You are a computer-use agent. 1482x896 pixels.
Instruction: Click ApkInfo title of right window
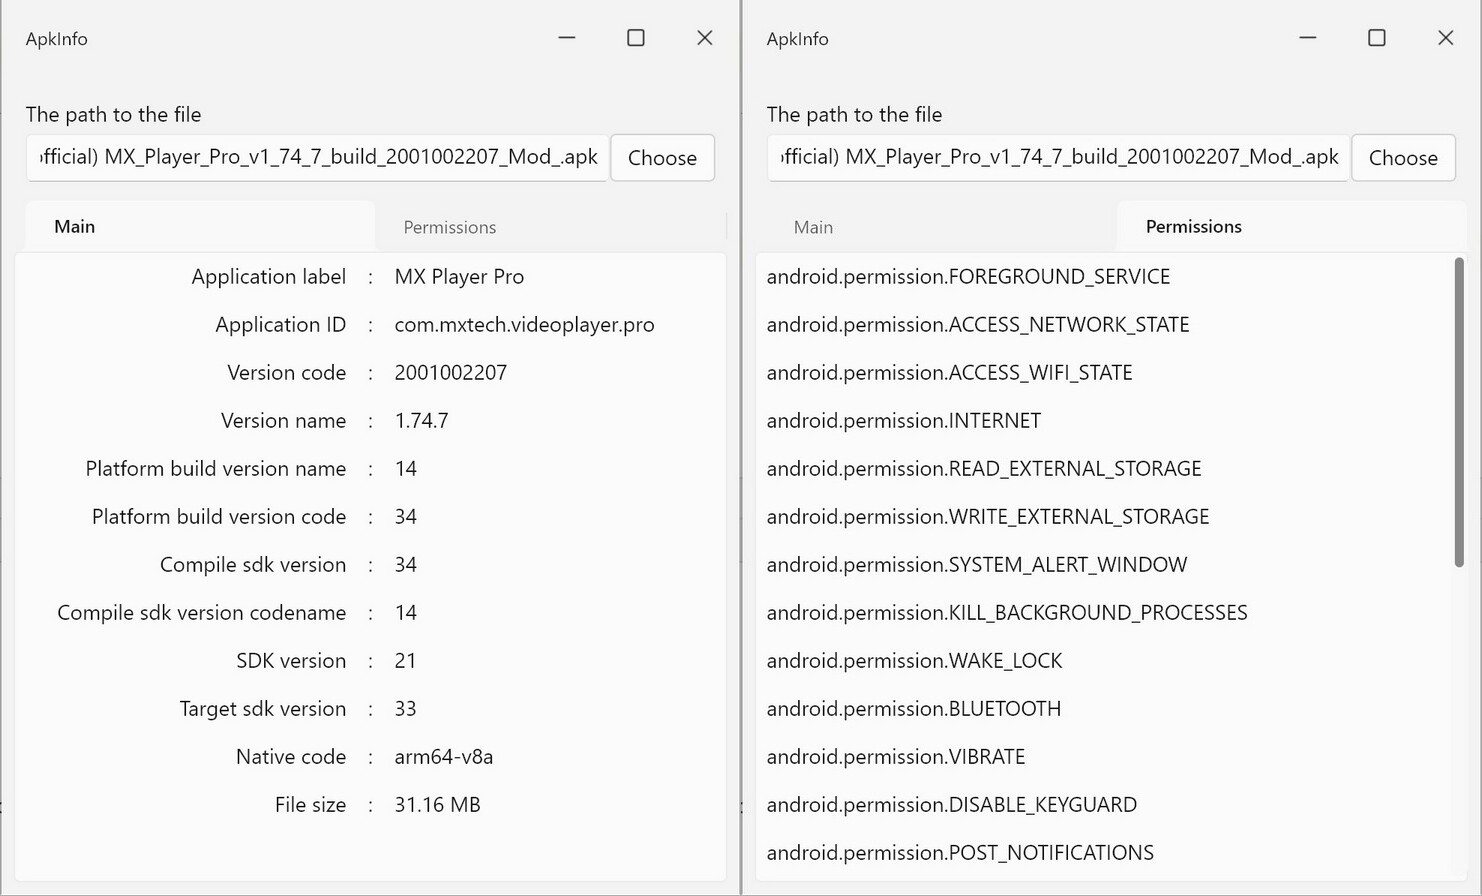pyautogui.click(x=798, y=39)
